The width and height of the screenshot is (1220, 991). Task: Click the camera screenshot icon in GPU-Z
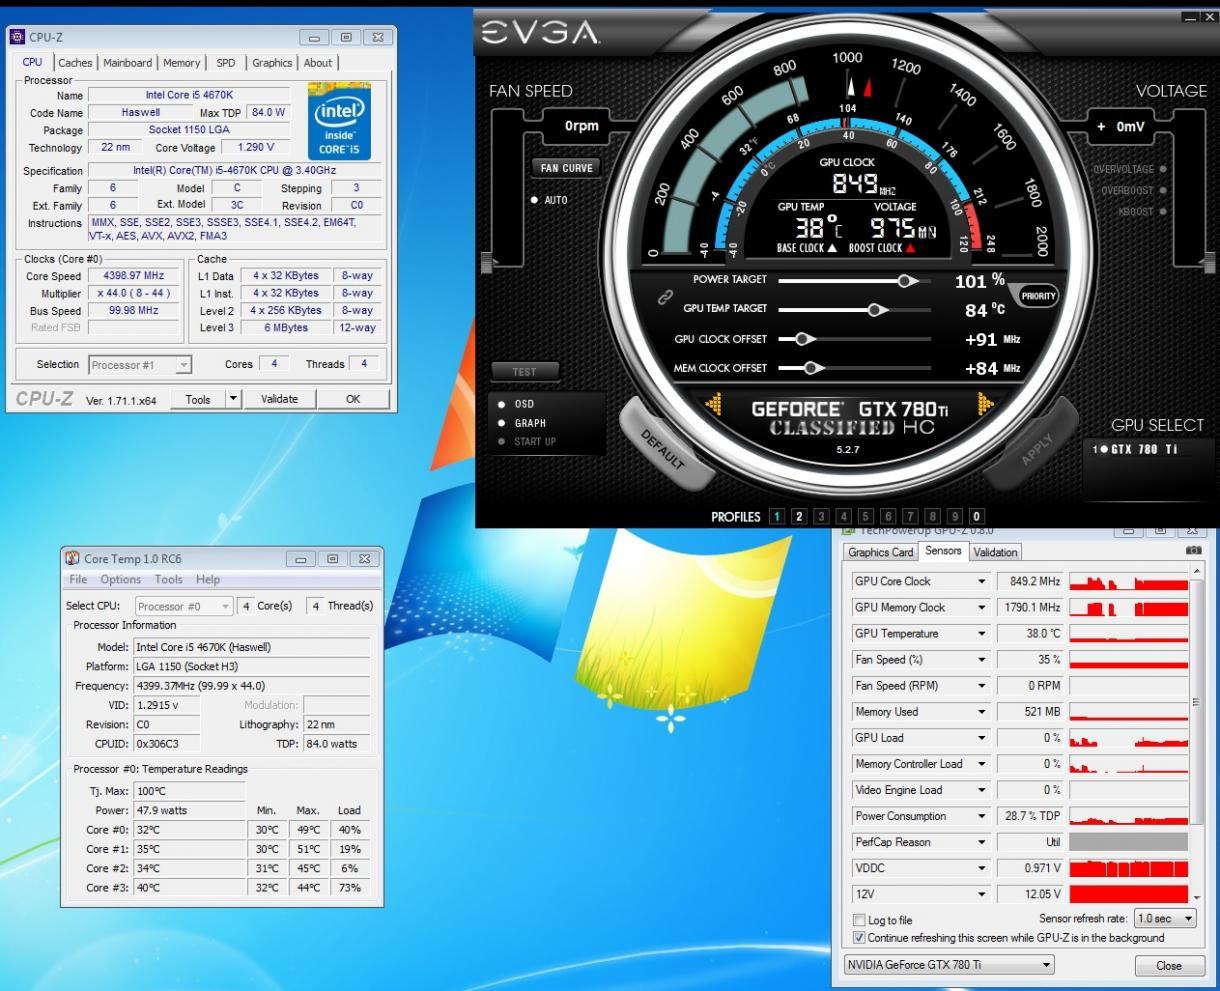1192,551
